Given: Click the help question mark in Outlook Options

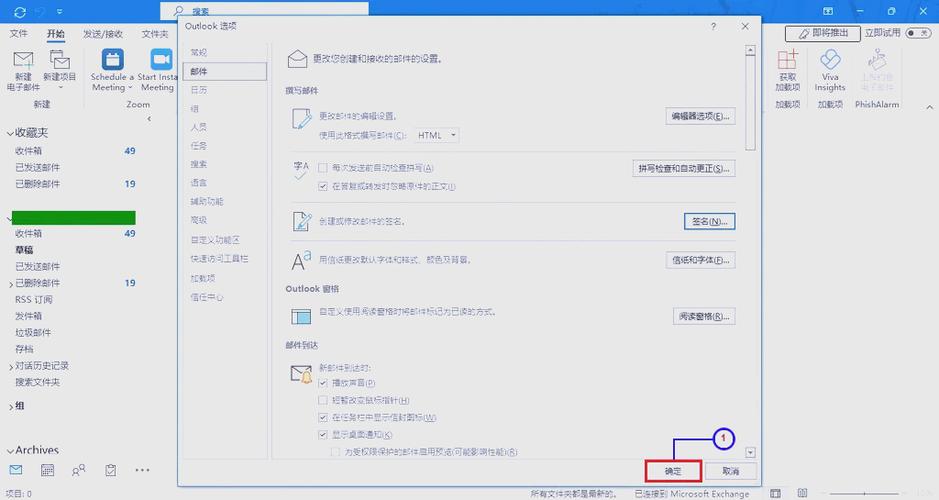Looking at the screenshot, I should pyautogui.click(x=713, y=26).
